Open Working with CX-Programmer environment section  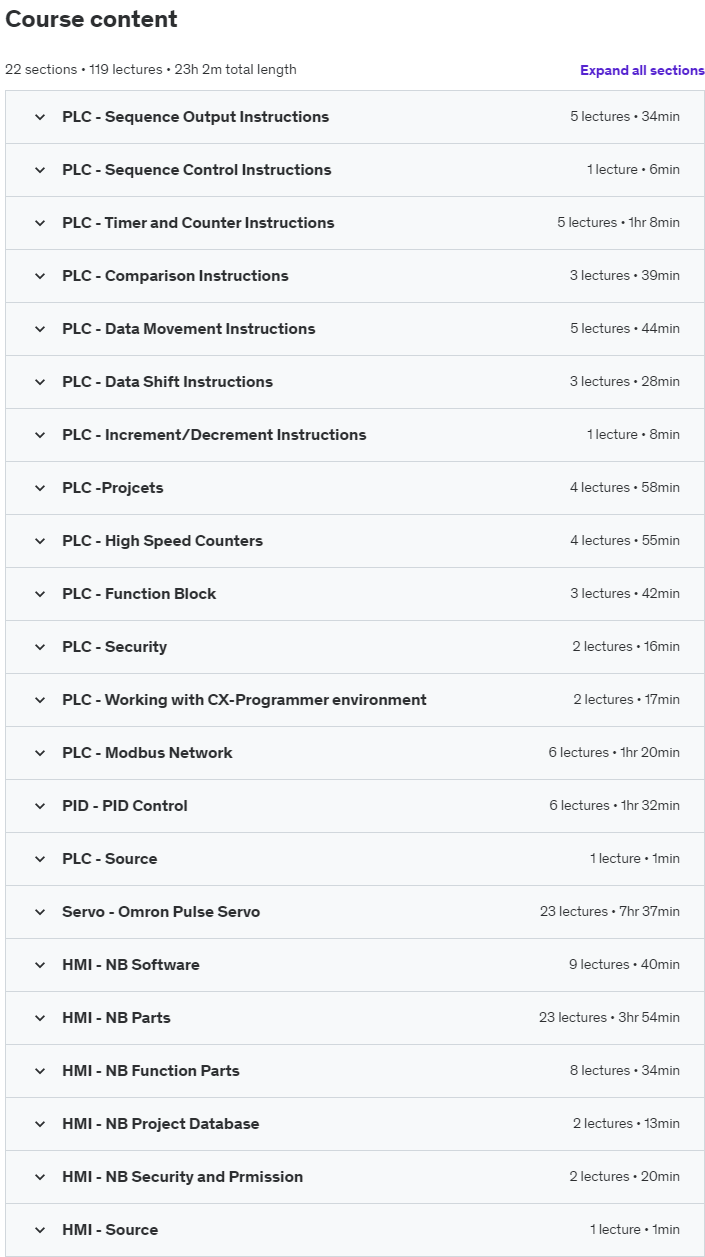(x=244, y=700)
